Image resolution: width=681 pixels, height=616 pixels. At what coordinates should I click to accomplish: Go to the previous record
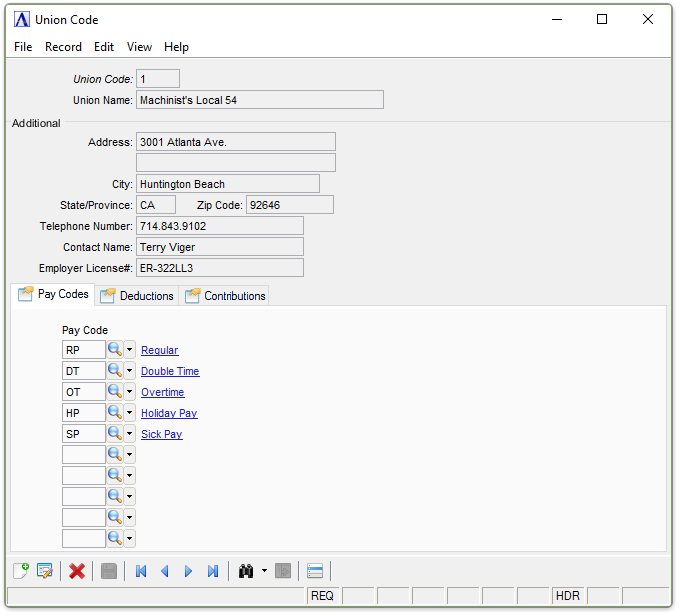(x=165, y=571)
